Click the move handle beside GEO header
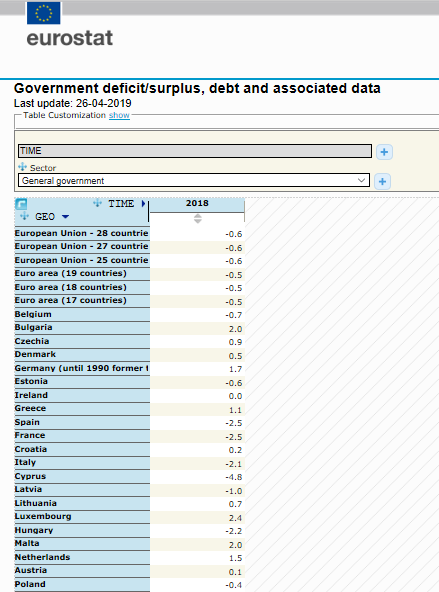Image resolution: width=439 pixels, height=592 pixels. pos(25,216)
